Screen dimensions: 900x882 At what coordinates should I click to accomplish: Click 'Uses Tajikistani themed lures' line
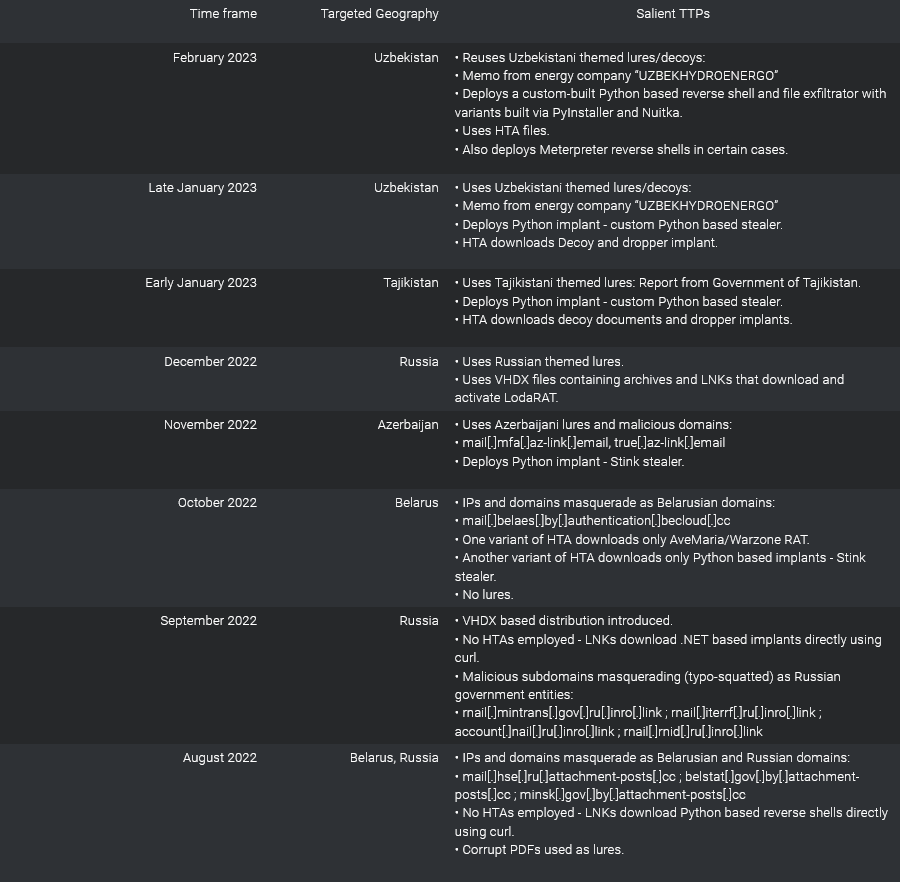click(658, 283)
